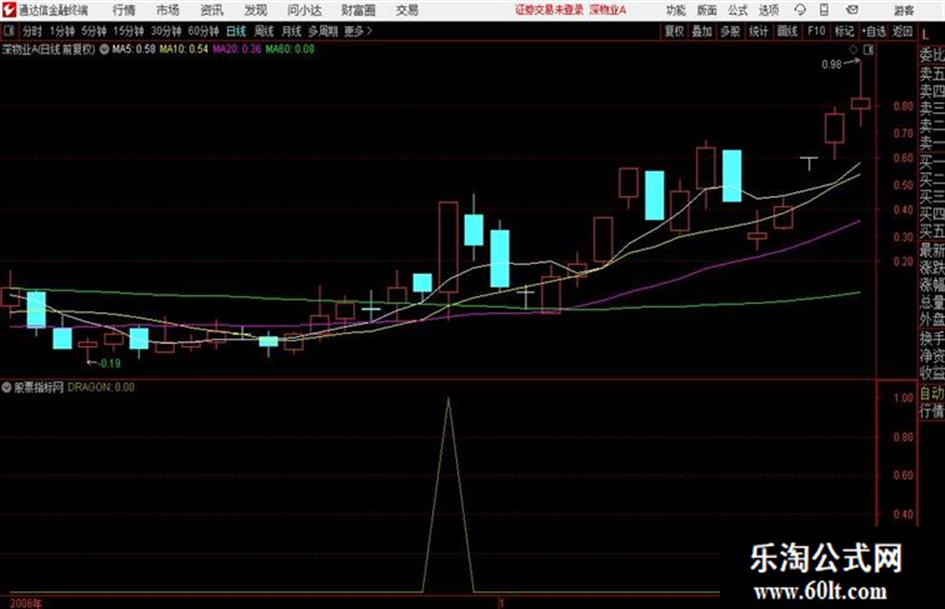Add stock with the 自选 button

[x=873, y=31]
